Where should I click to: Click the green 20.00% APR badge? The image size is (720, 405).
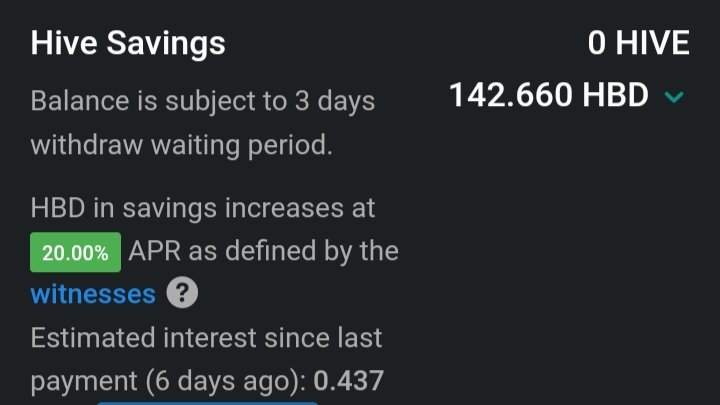[76, 252]
